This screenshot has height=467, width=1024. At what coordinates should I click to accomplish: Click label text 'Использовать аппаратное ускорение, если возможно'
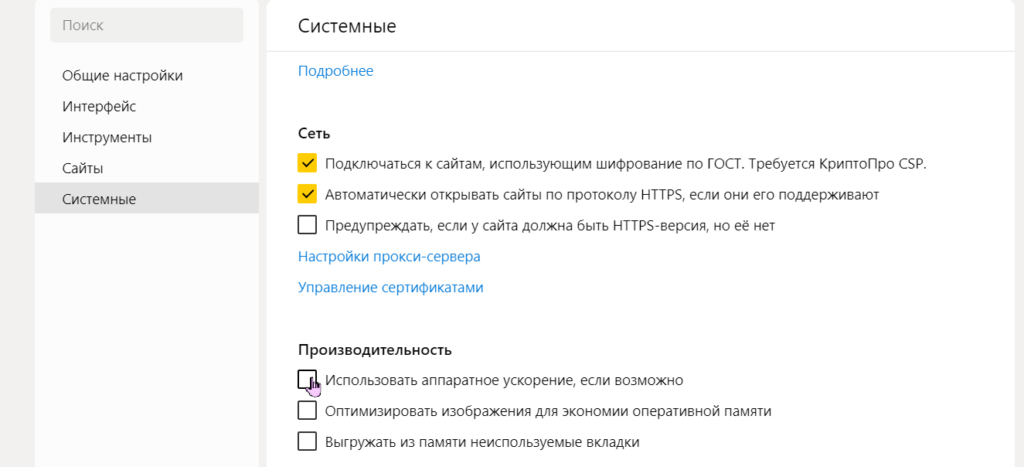click(x=503, y=380)
